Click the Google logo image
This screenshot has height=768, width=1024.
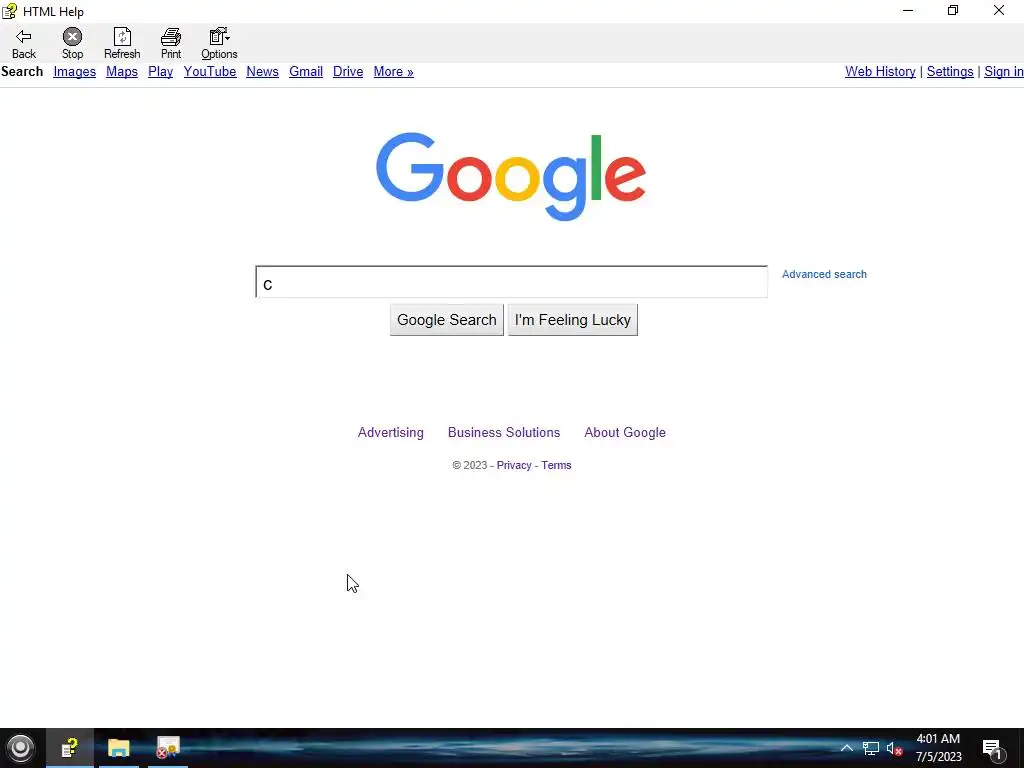coord(511,176)
